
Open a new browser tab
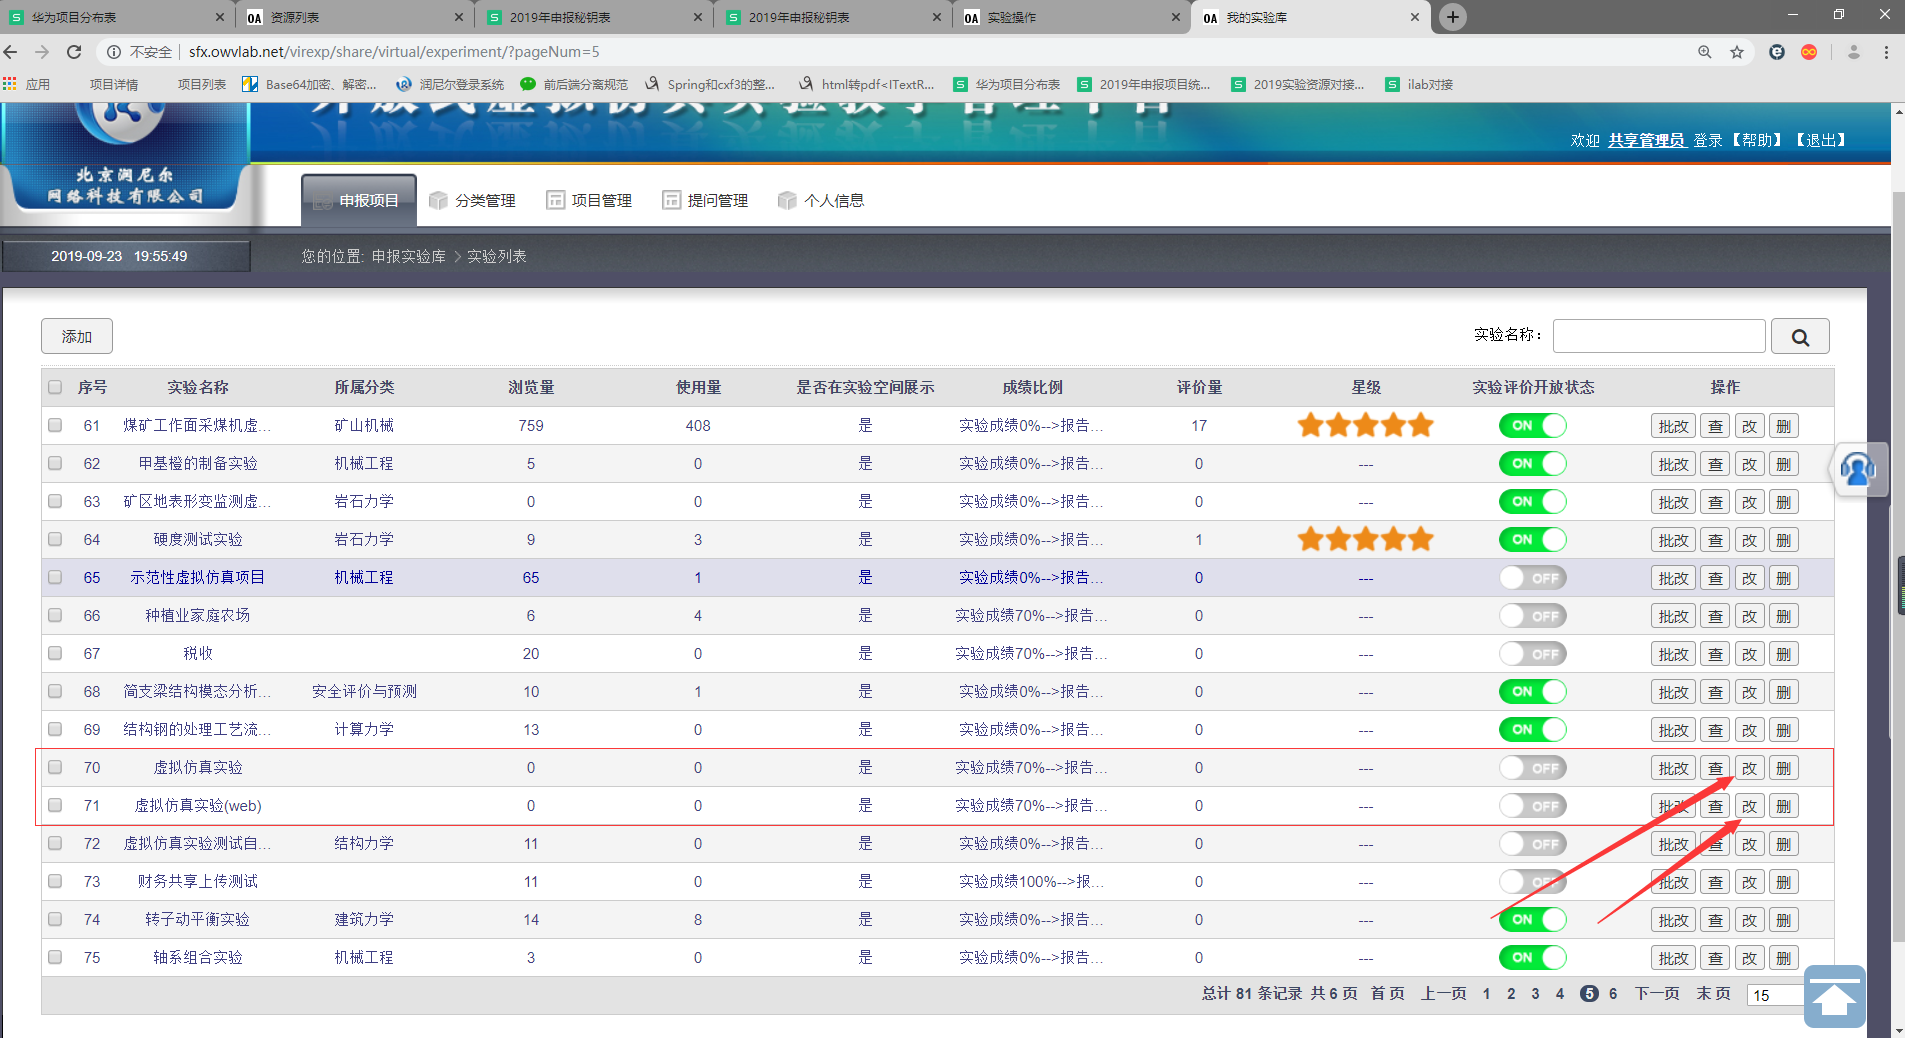(x=1453, y=17)
